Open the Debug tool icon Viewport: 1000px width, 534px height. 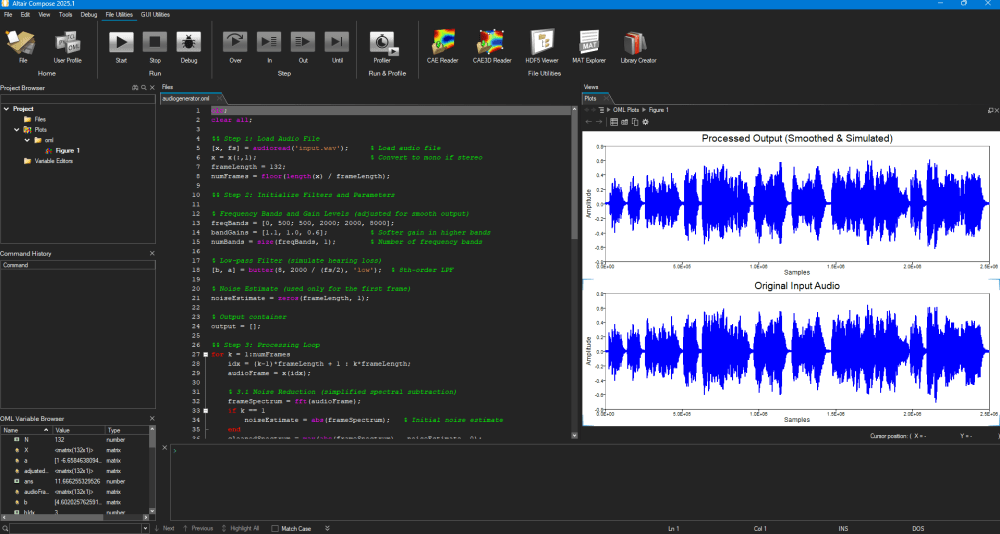[189, 42]
